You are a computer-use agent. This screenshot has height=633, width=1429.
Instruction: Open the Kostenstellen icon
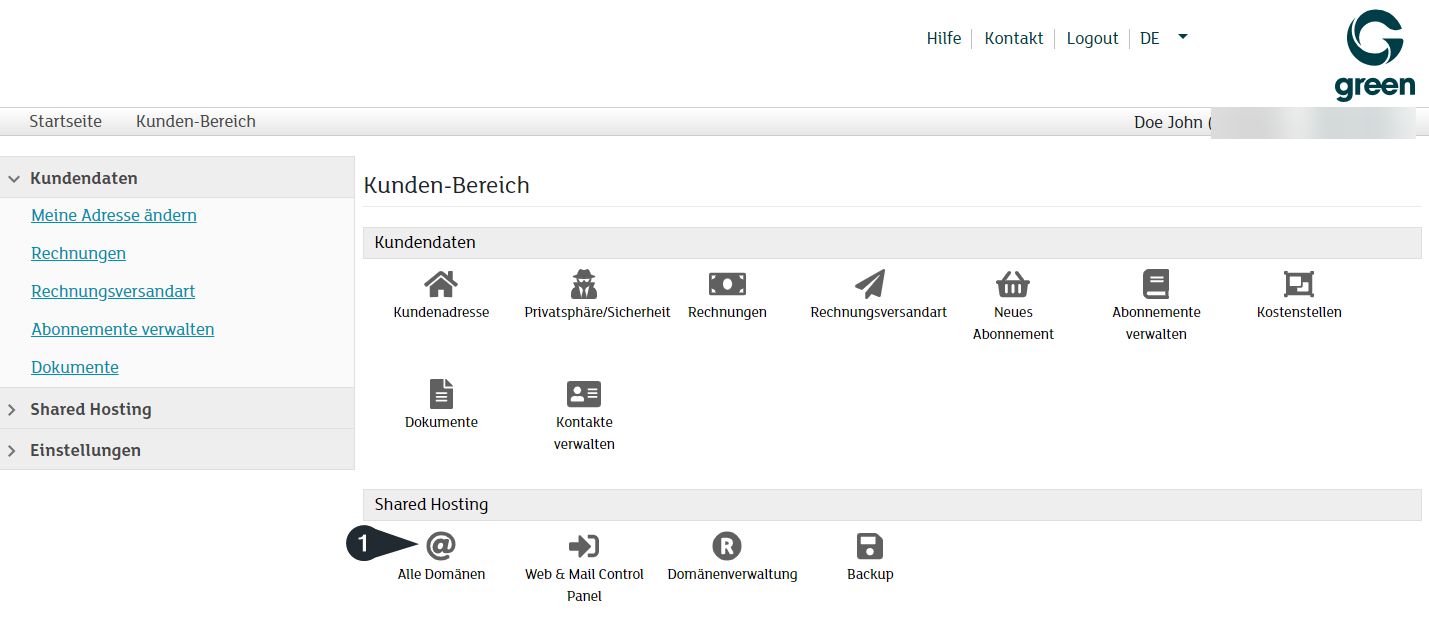point(1298,285)
